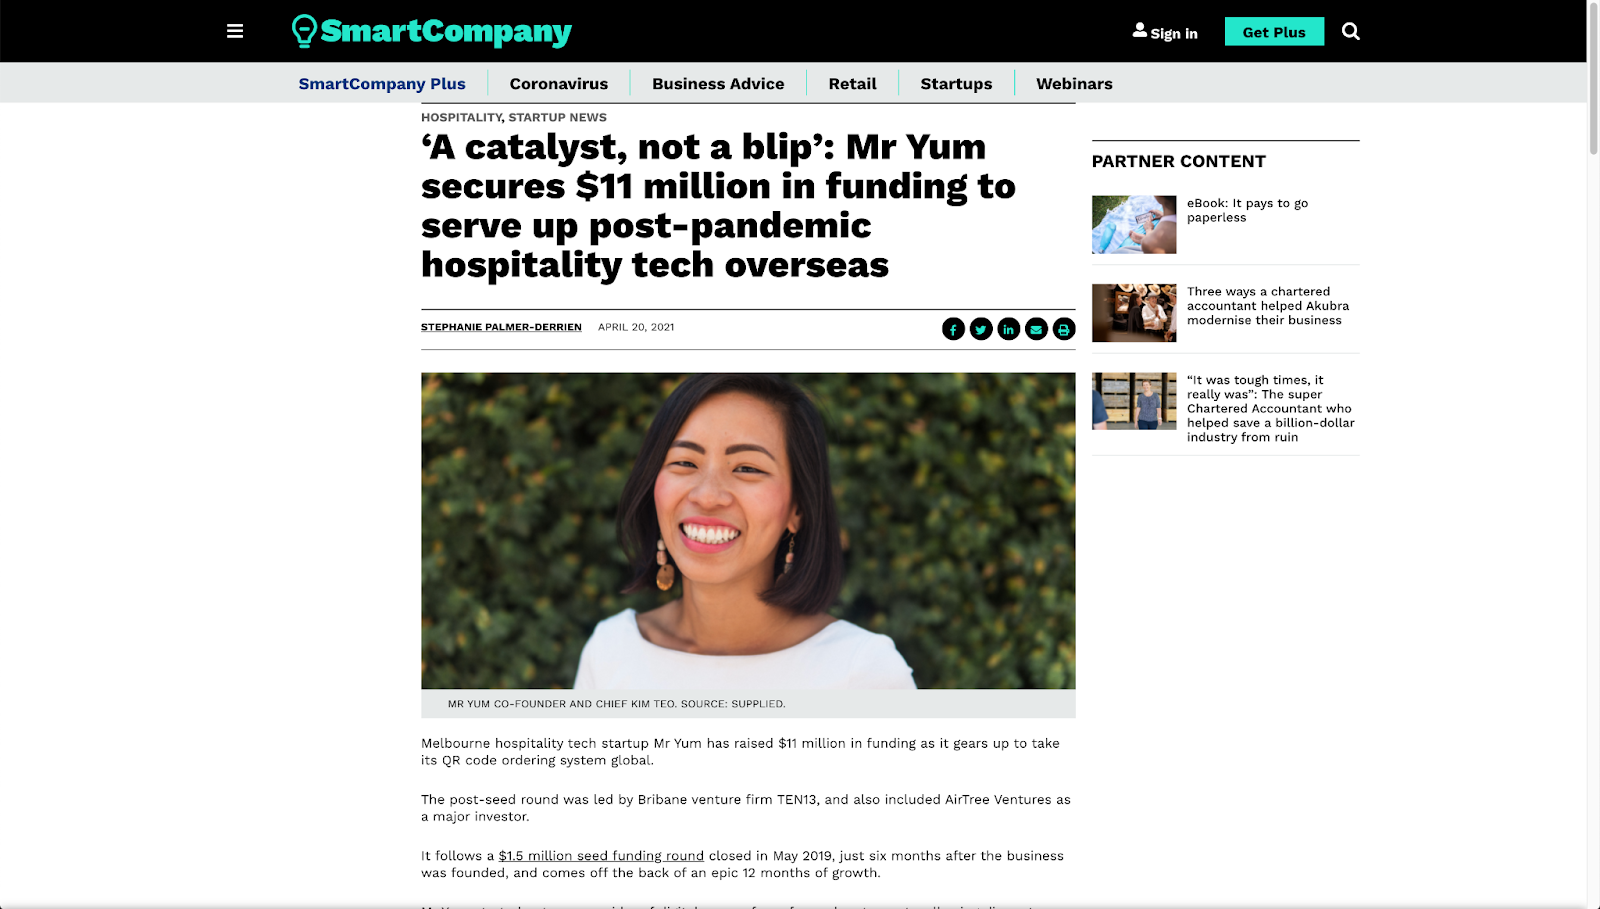1600x909 pixels.
Task: Click the SmartCompany lightbulb logo
Action: click(x=431, y=31)
